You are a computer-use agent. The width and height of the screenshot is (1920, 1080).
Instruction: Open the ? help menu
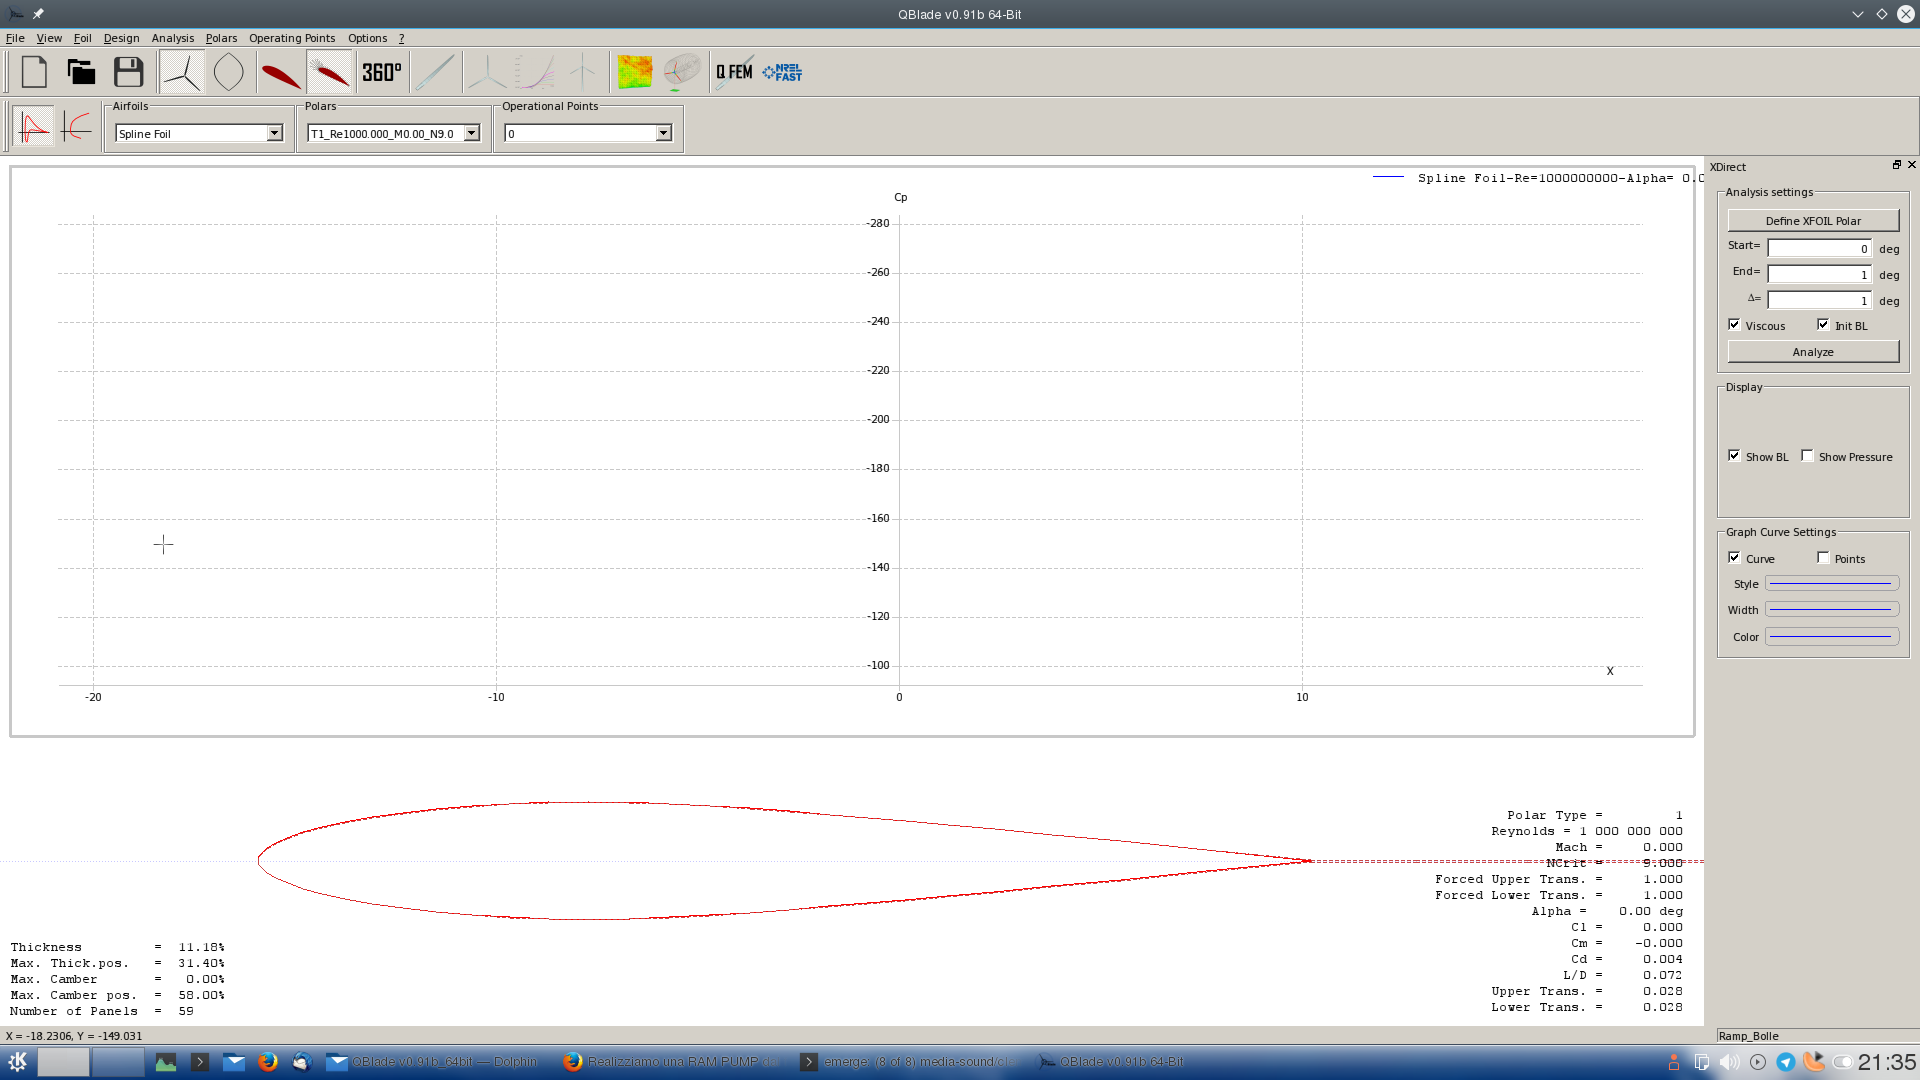(x=402, y=38)
